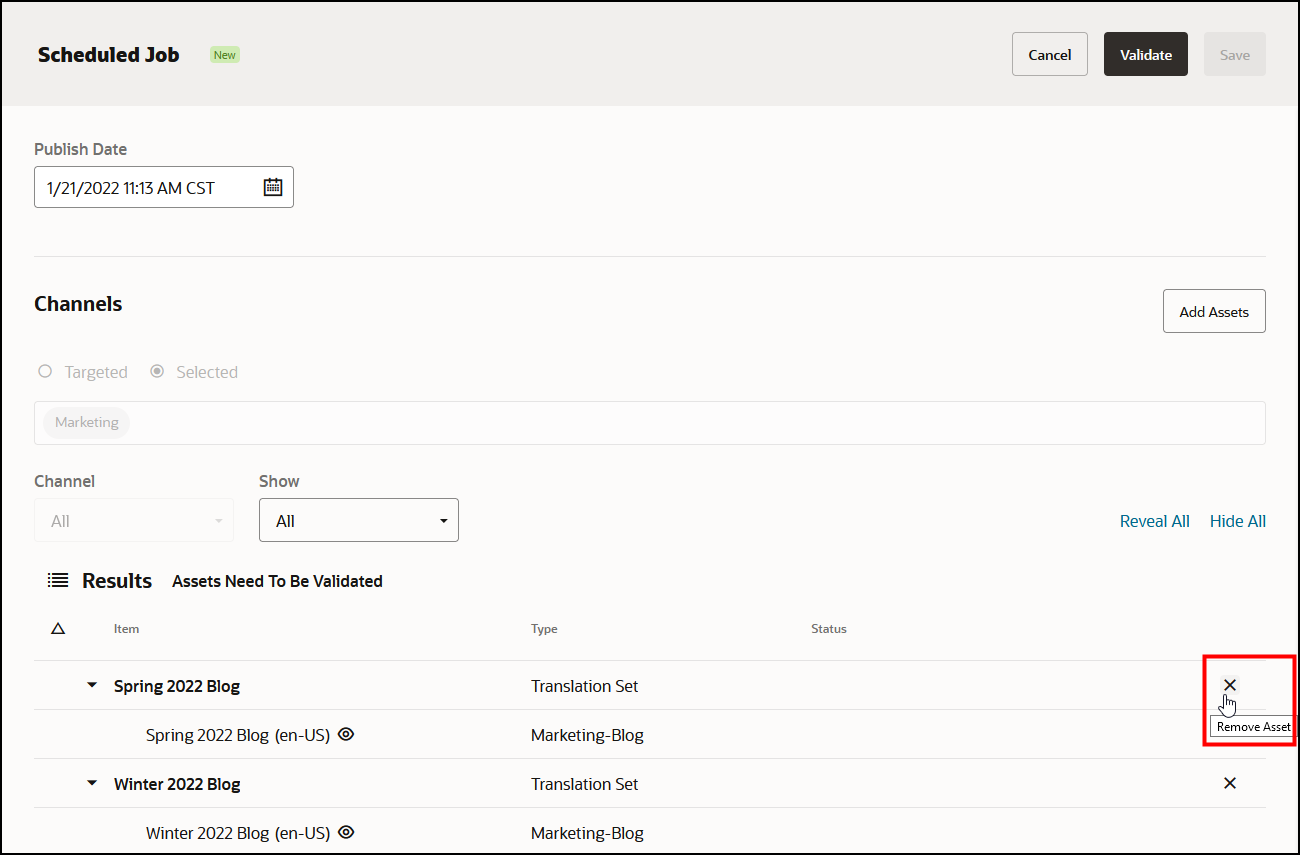The height and width of the screenshot is (855, 1300).
Task: Remove the Spring 2022 Blog asset
Action: click(1230, 685)
